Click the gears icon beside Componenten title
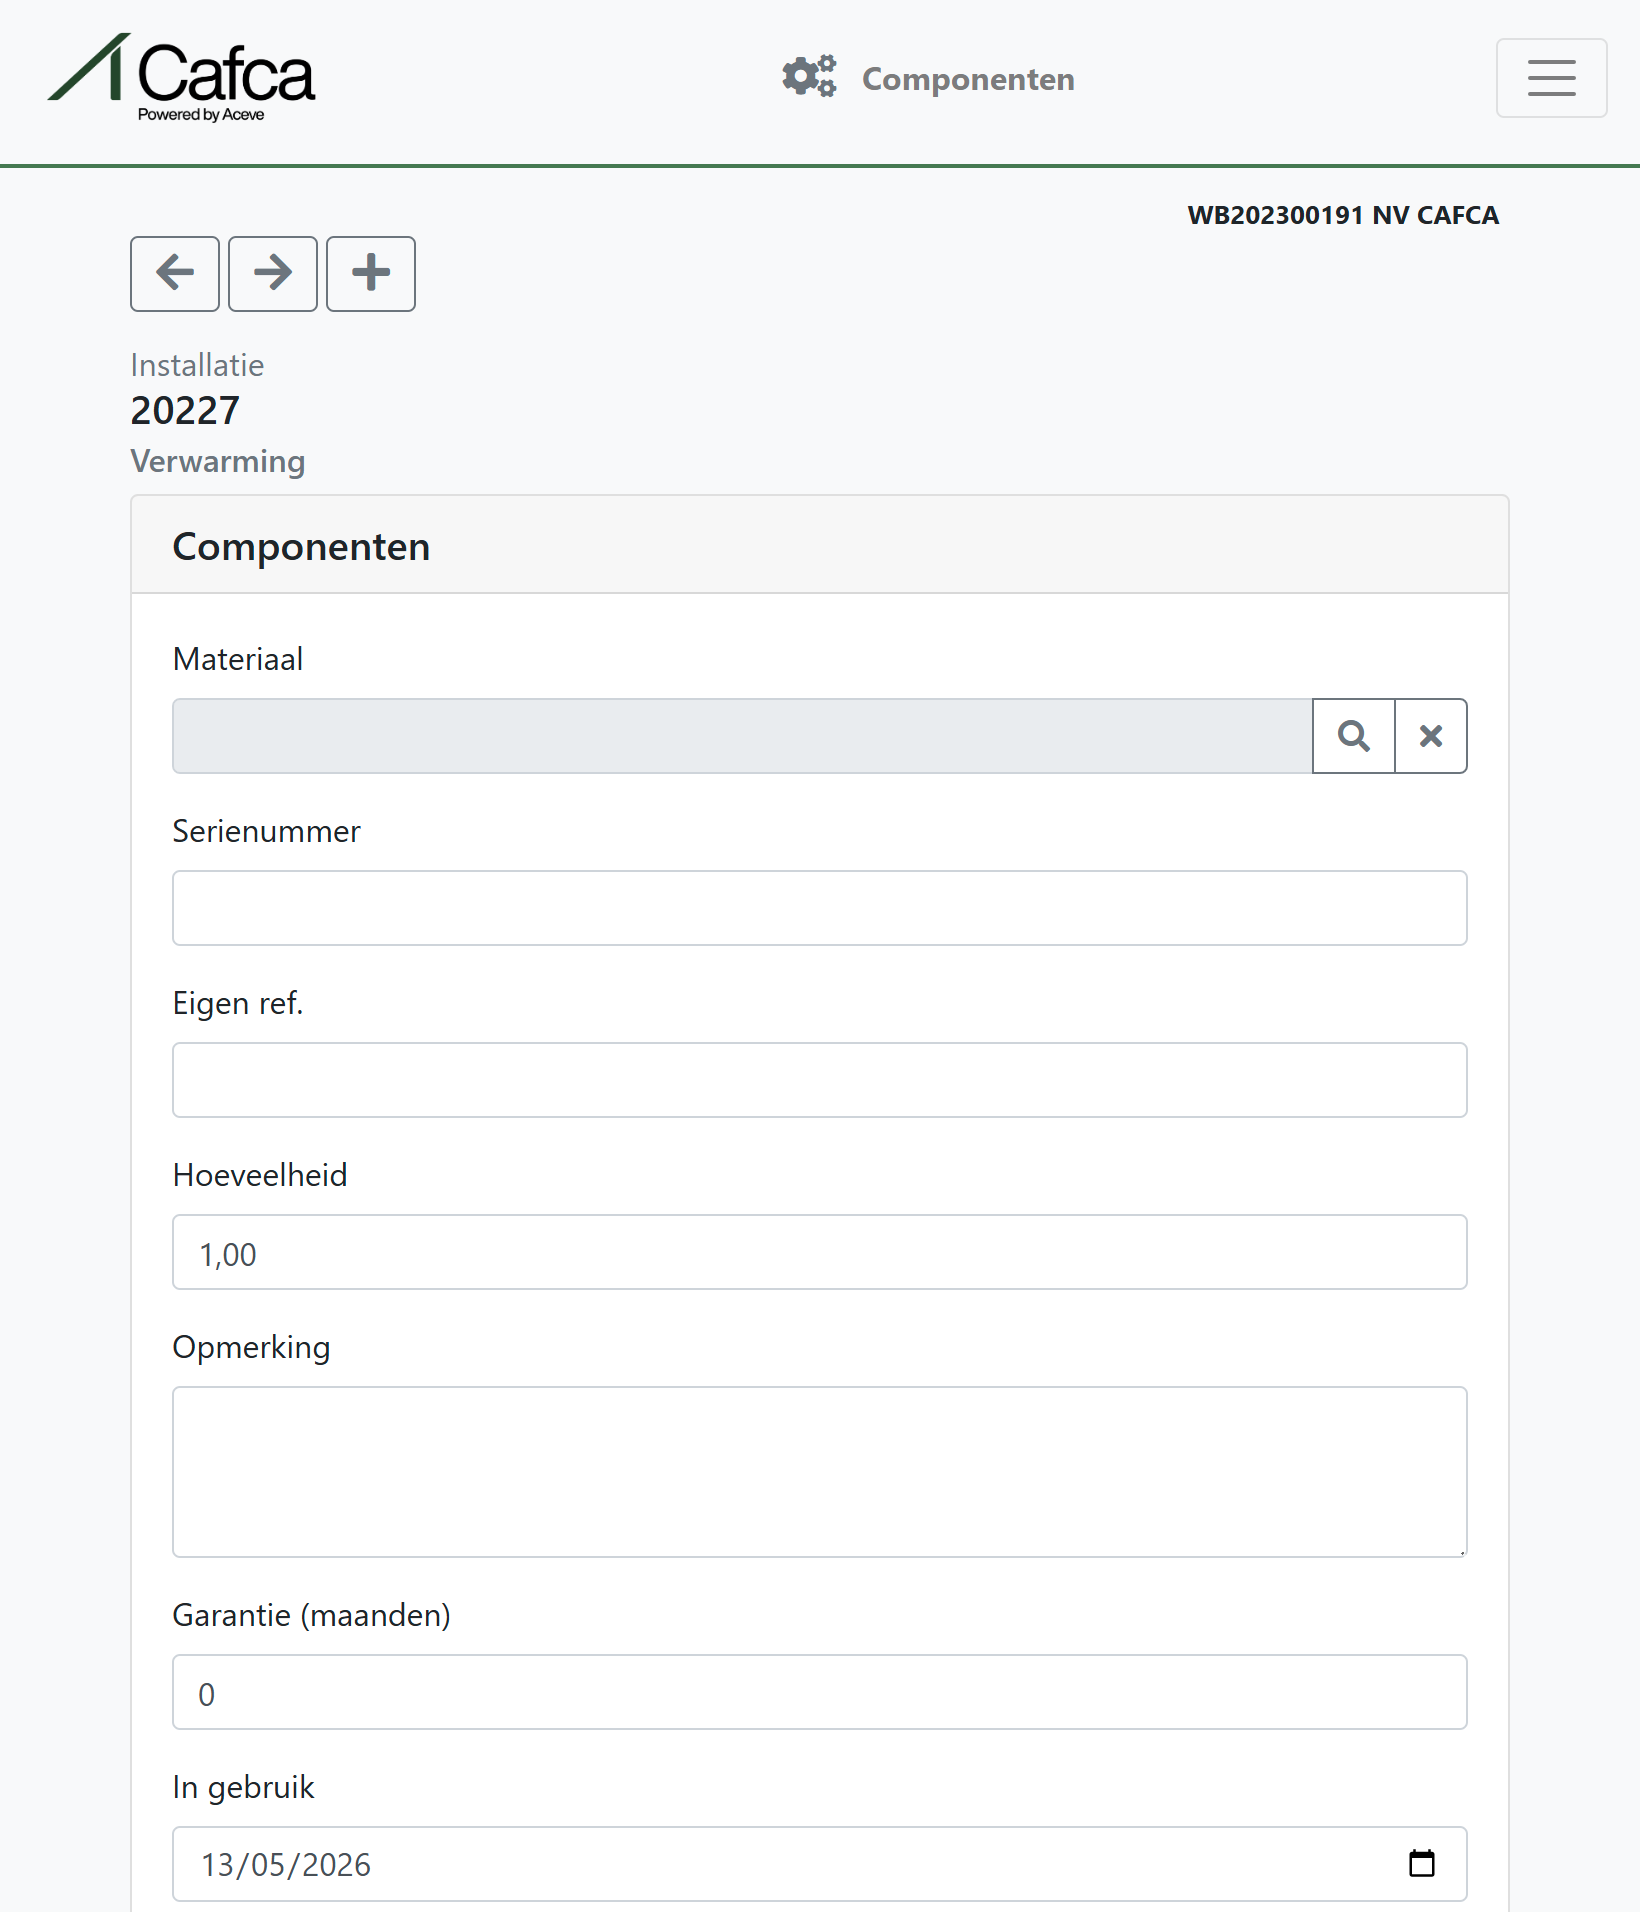1640x1912 pixels. 809,77
